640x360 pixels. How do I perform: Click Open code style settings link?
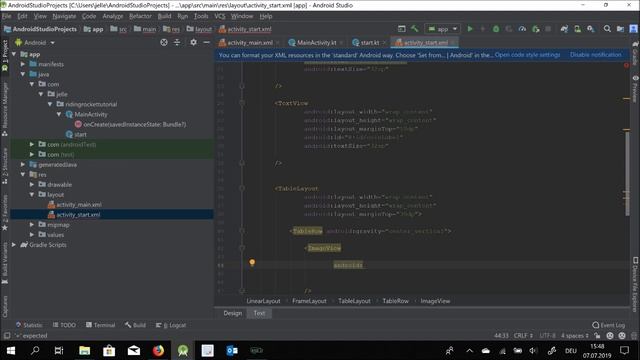click(x=527, y=55)
